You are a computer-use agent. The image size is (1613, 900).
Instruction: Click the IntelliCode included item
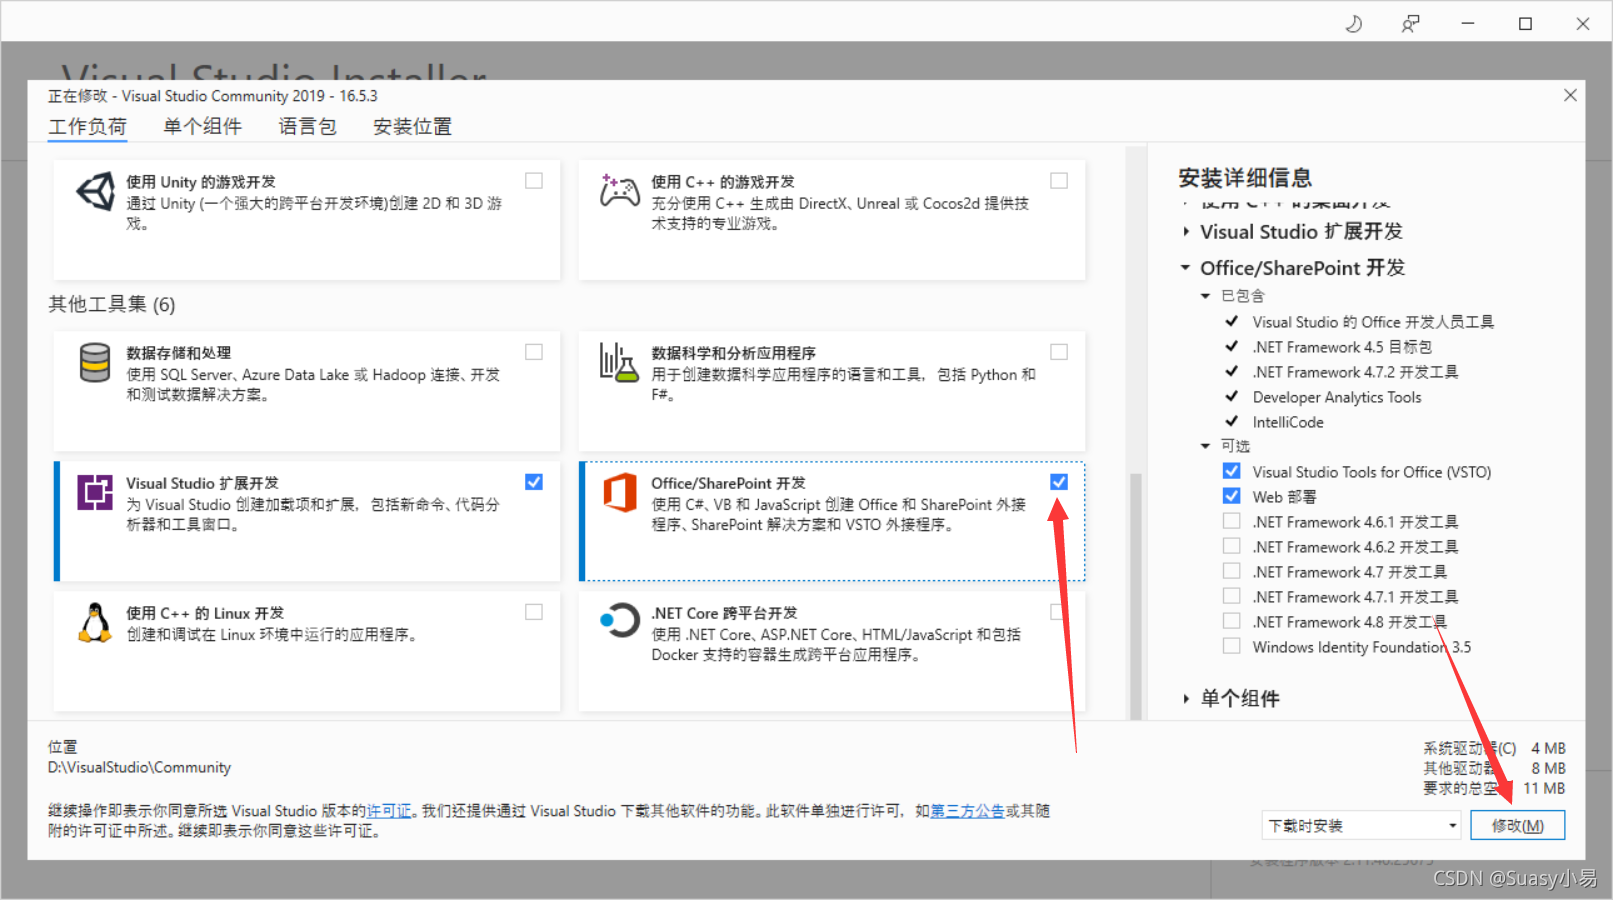(x=1288, y=422)
